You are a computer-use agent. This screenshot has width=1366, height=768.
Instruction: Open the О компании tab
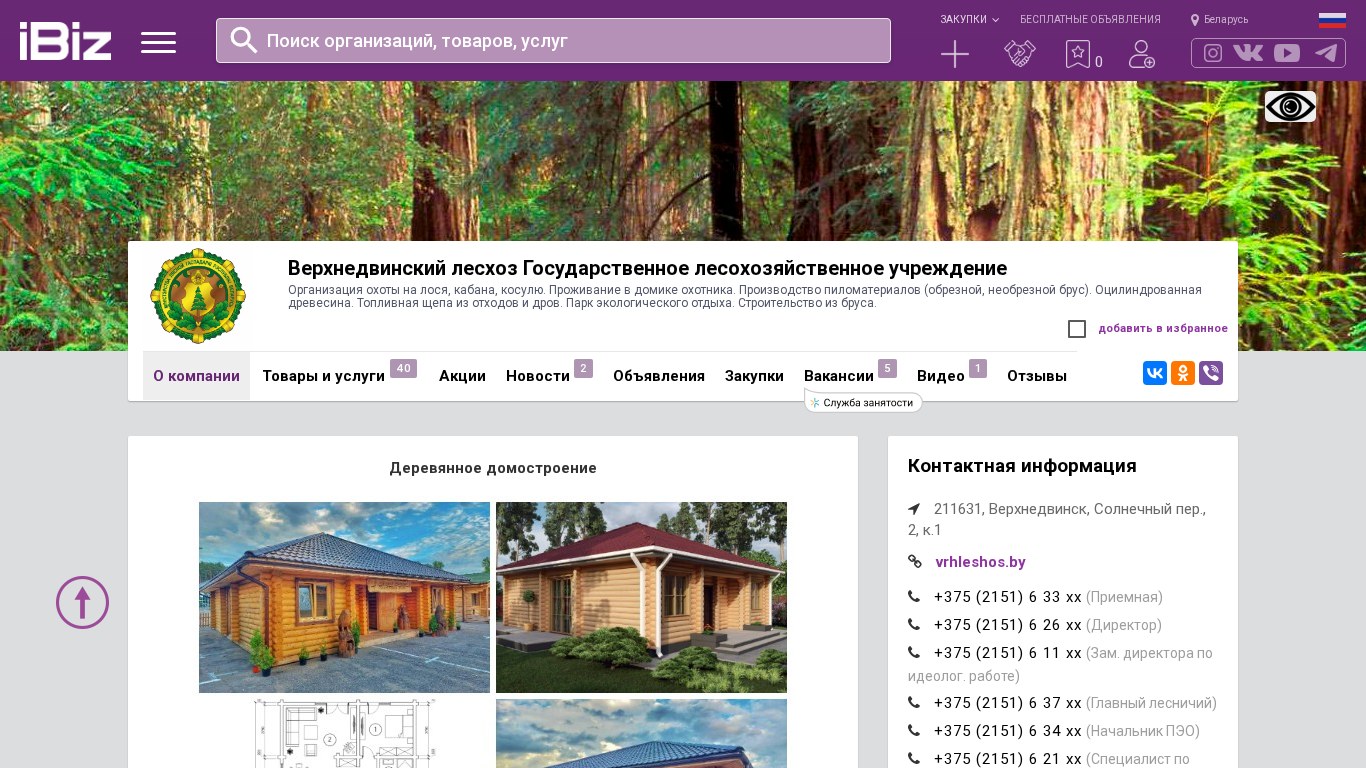click(x=196, y=376)
